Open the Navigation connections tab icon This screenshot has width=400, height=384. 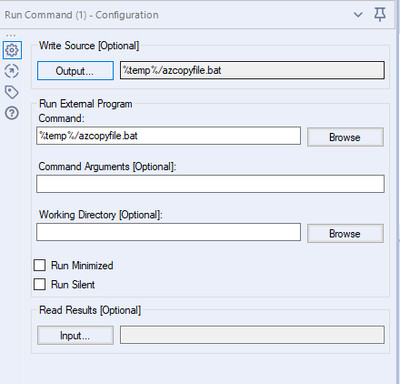(x=12, y=71)
